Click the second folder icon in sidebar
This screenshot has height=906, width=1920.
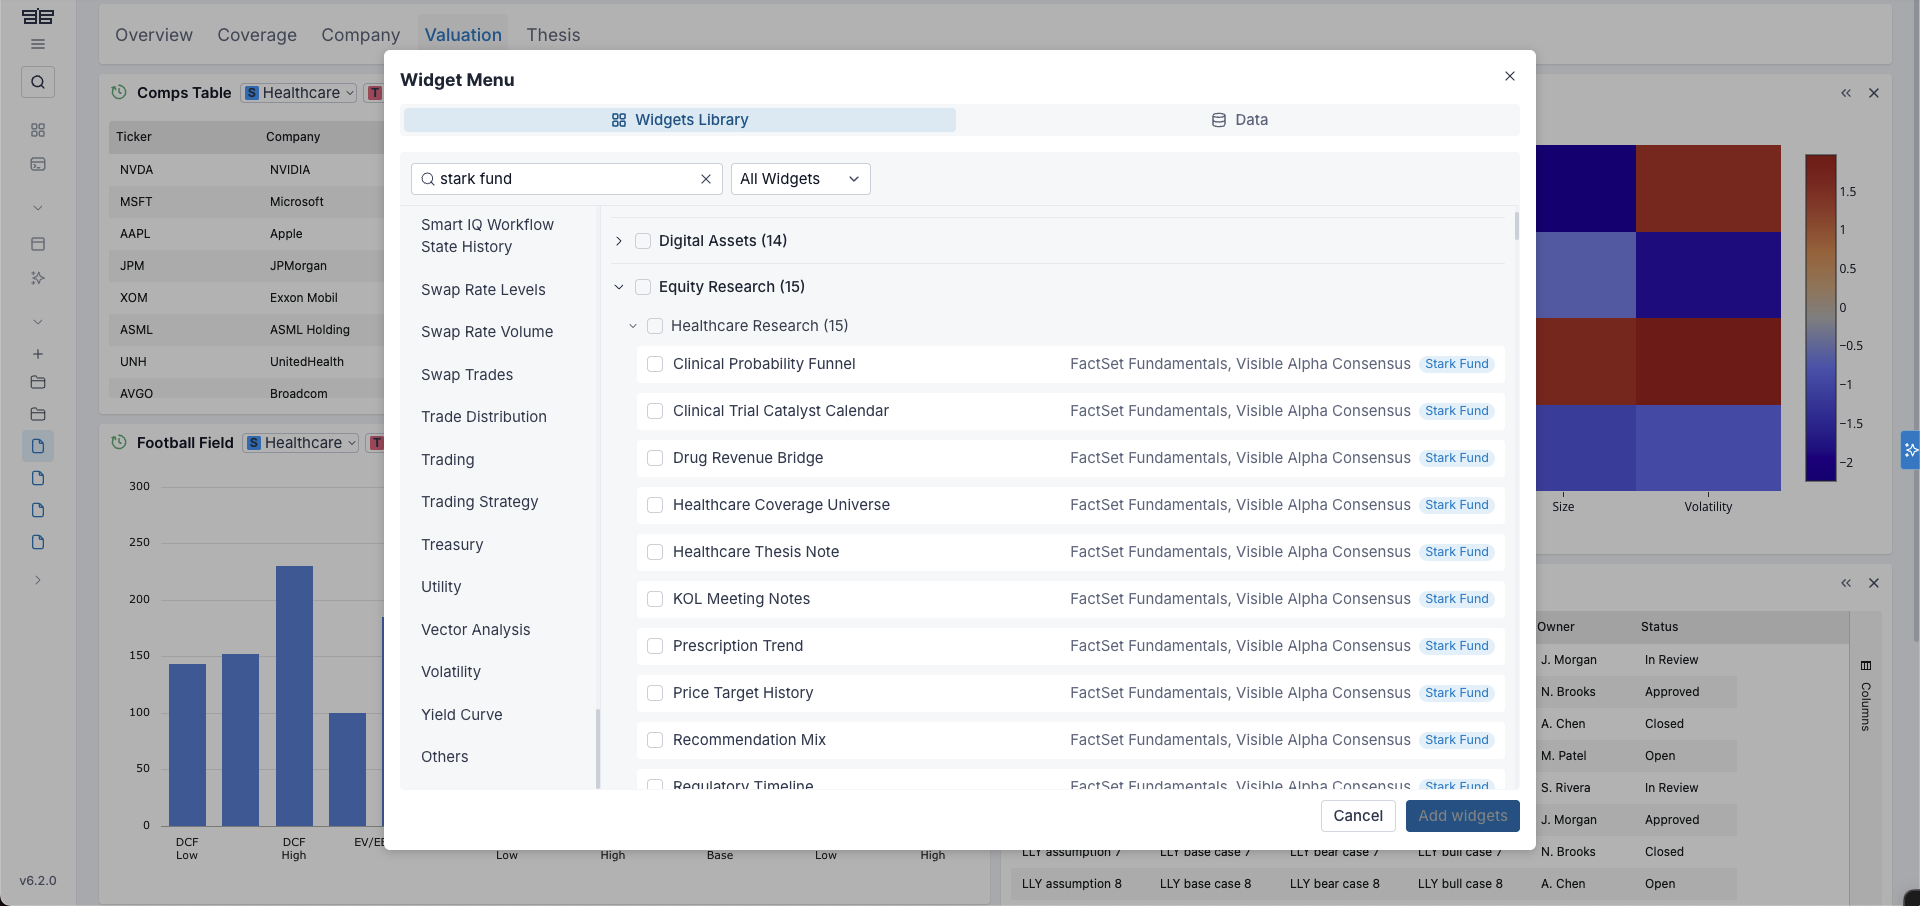[x=38, y=414]
